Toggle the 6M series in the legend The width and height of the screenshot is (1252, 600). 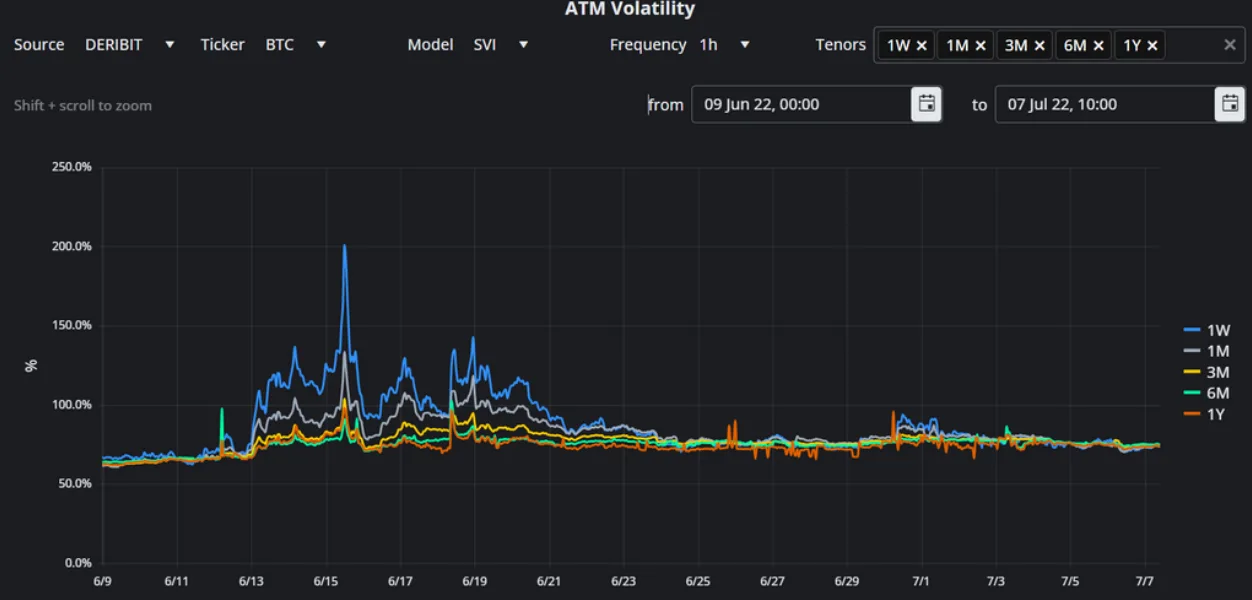pyautogui.click(x=1206, y=393)
